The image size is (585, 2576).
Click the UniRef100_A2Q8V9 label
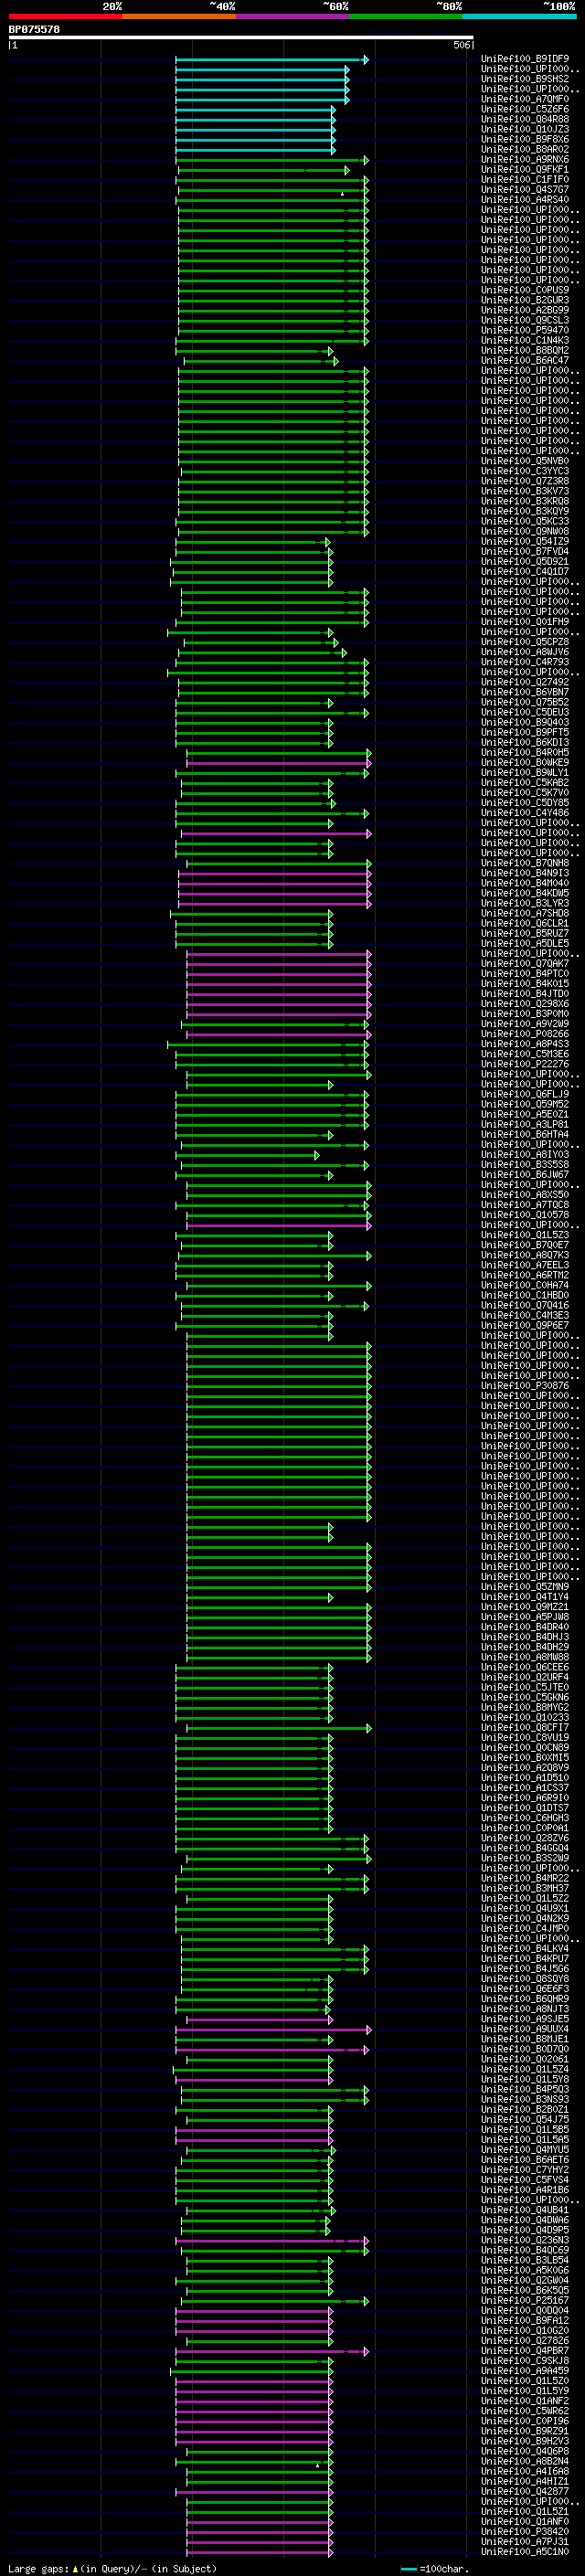(525, 1767)
